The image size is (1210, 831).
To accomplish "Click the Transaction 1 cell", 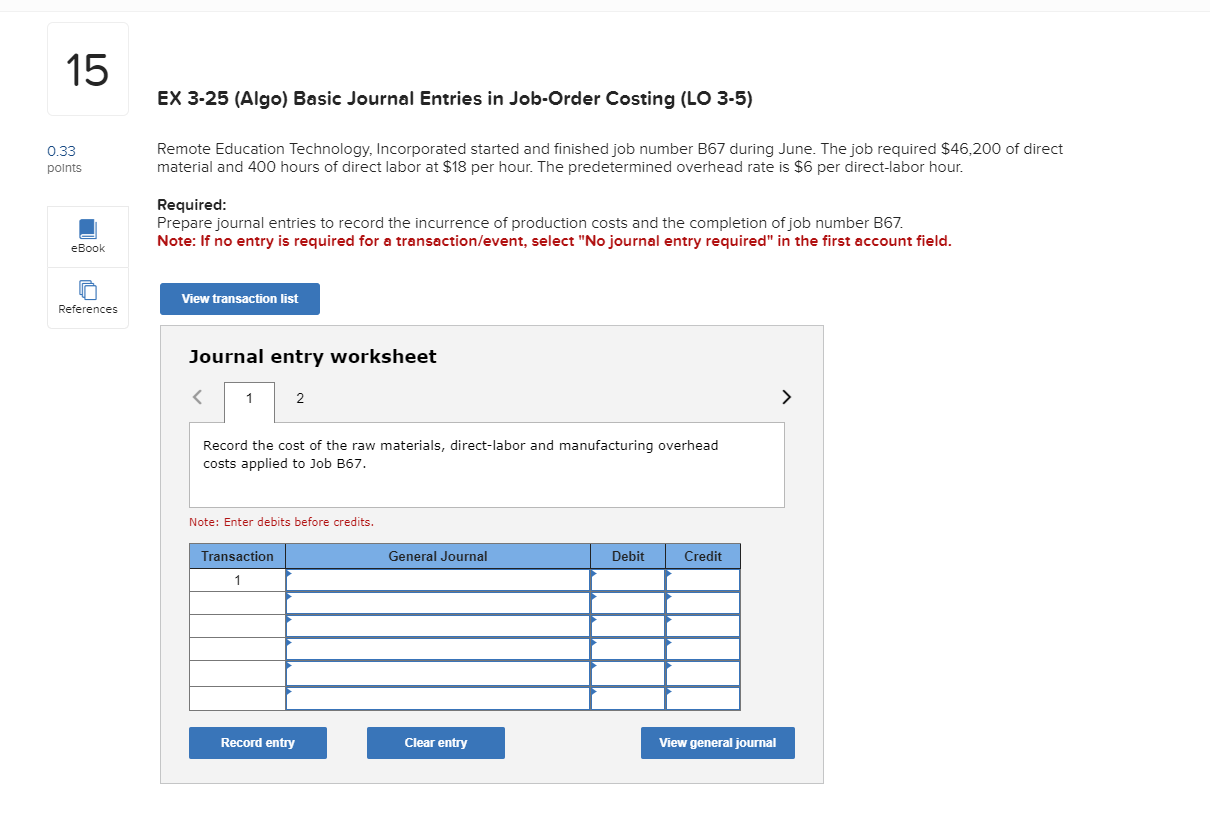I will pos(237,578).
